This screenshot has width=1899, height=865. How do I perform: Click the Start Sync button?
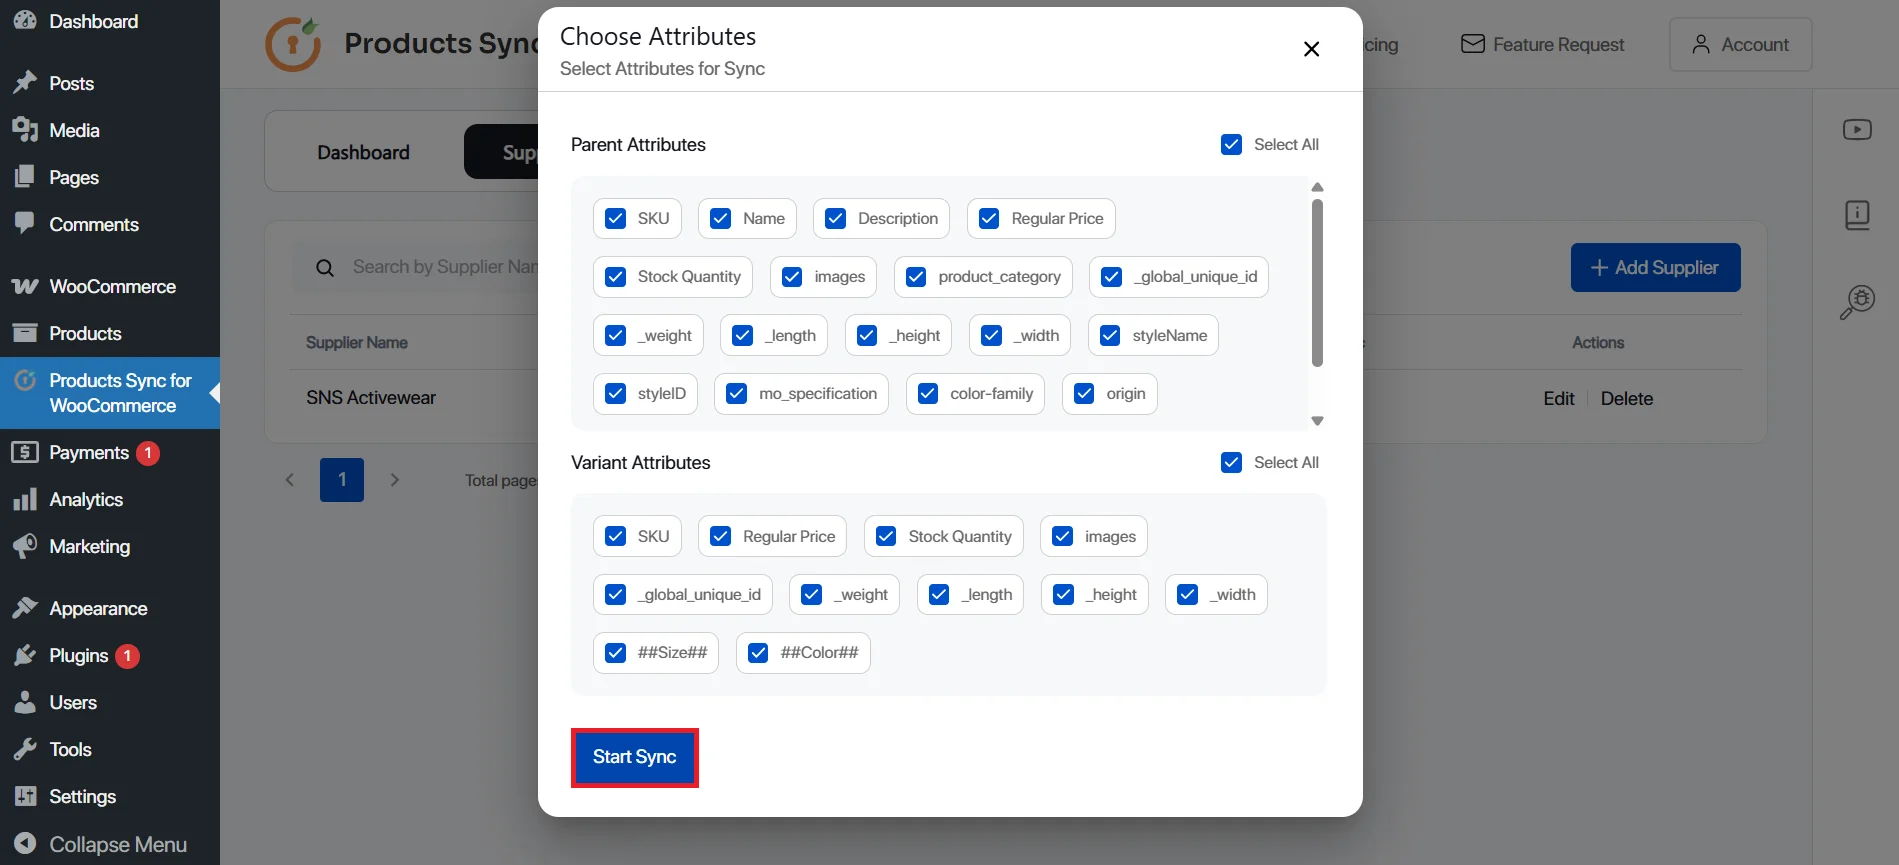coord(634,757)
